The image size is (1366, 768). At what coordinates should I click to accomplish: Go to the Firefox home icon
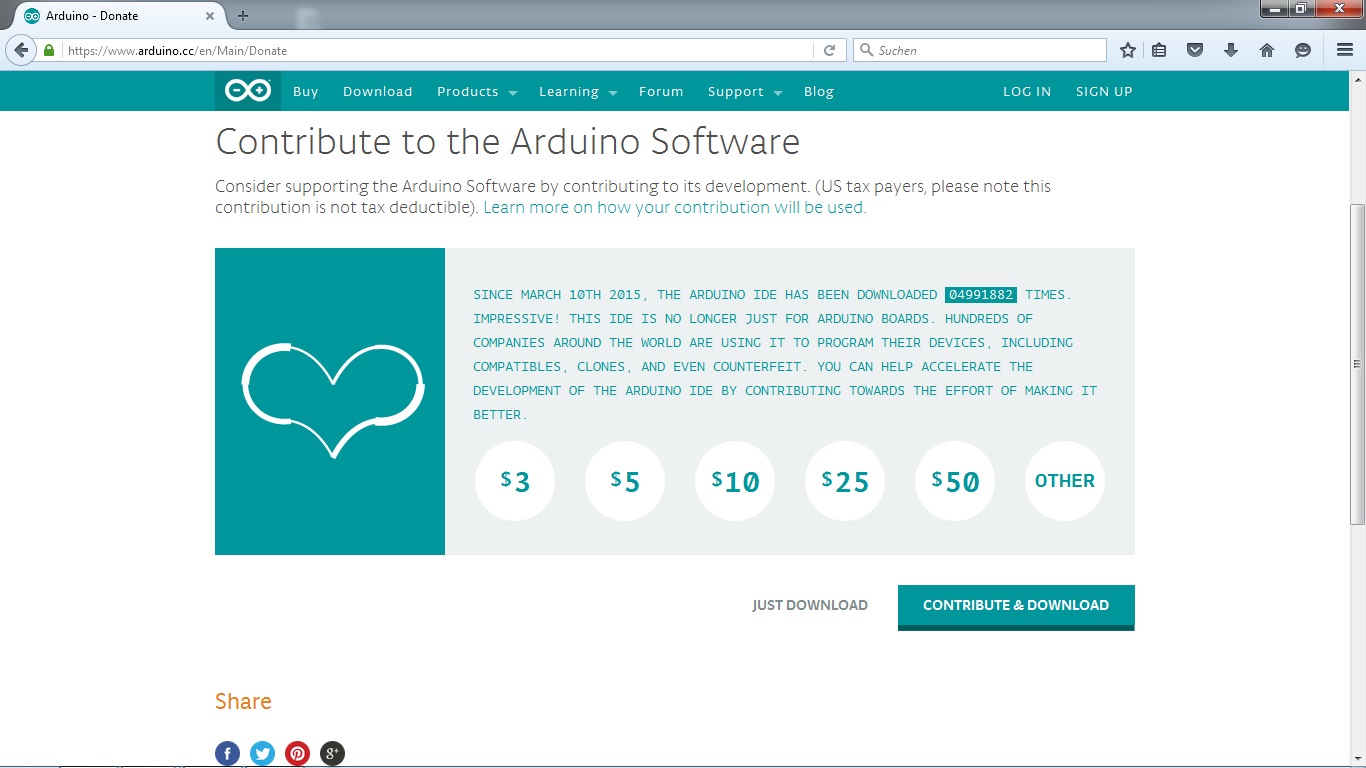coord(1267,50)
